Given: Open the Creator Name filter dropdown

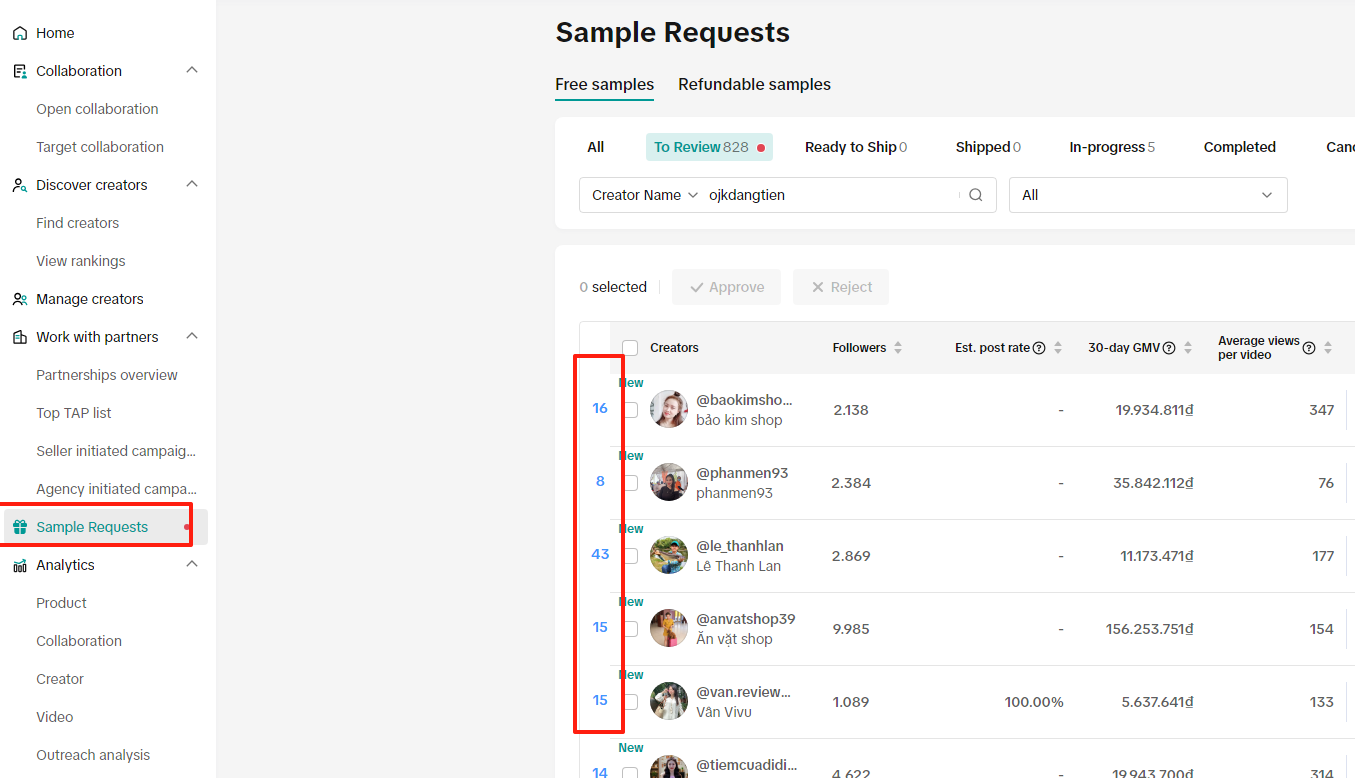Looking at the screenshot, I should tap(644, 195).
